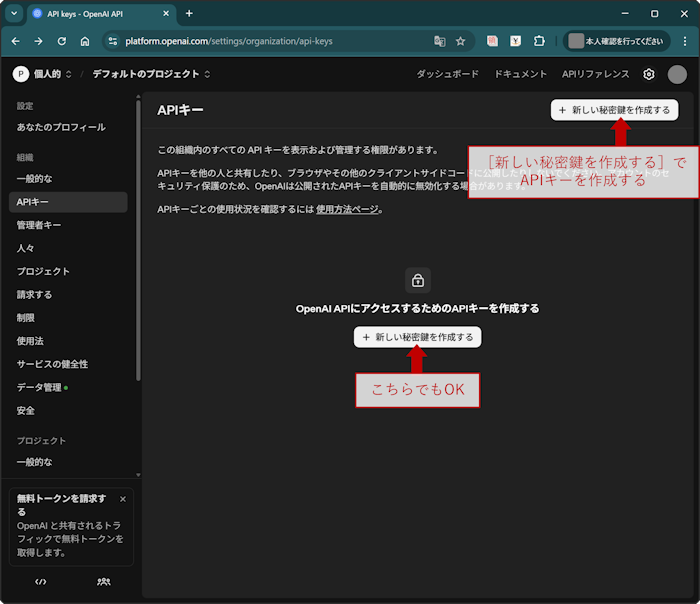Viewport: 700px width, 604px height.
Task: Expand the デフォルトのプロジェクト project selector
Action: click(x=152, y=74)
